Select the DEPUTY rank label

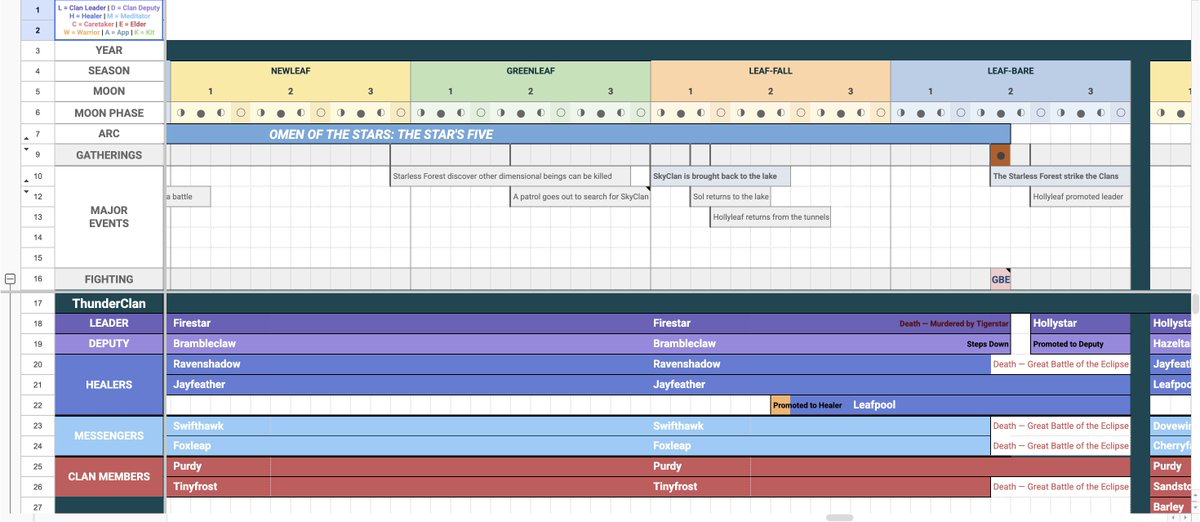(x=109, y=343)
